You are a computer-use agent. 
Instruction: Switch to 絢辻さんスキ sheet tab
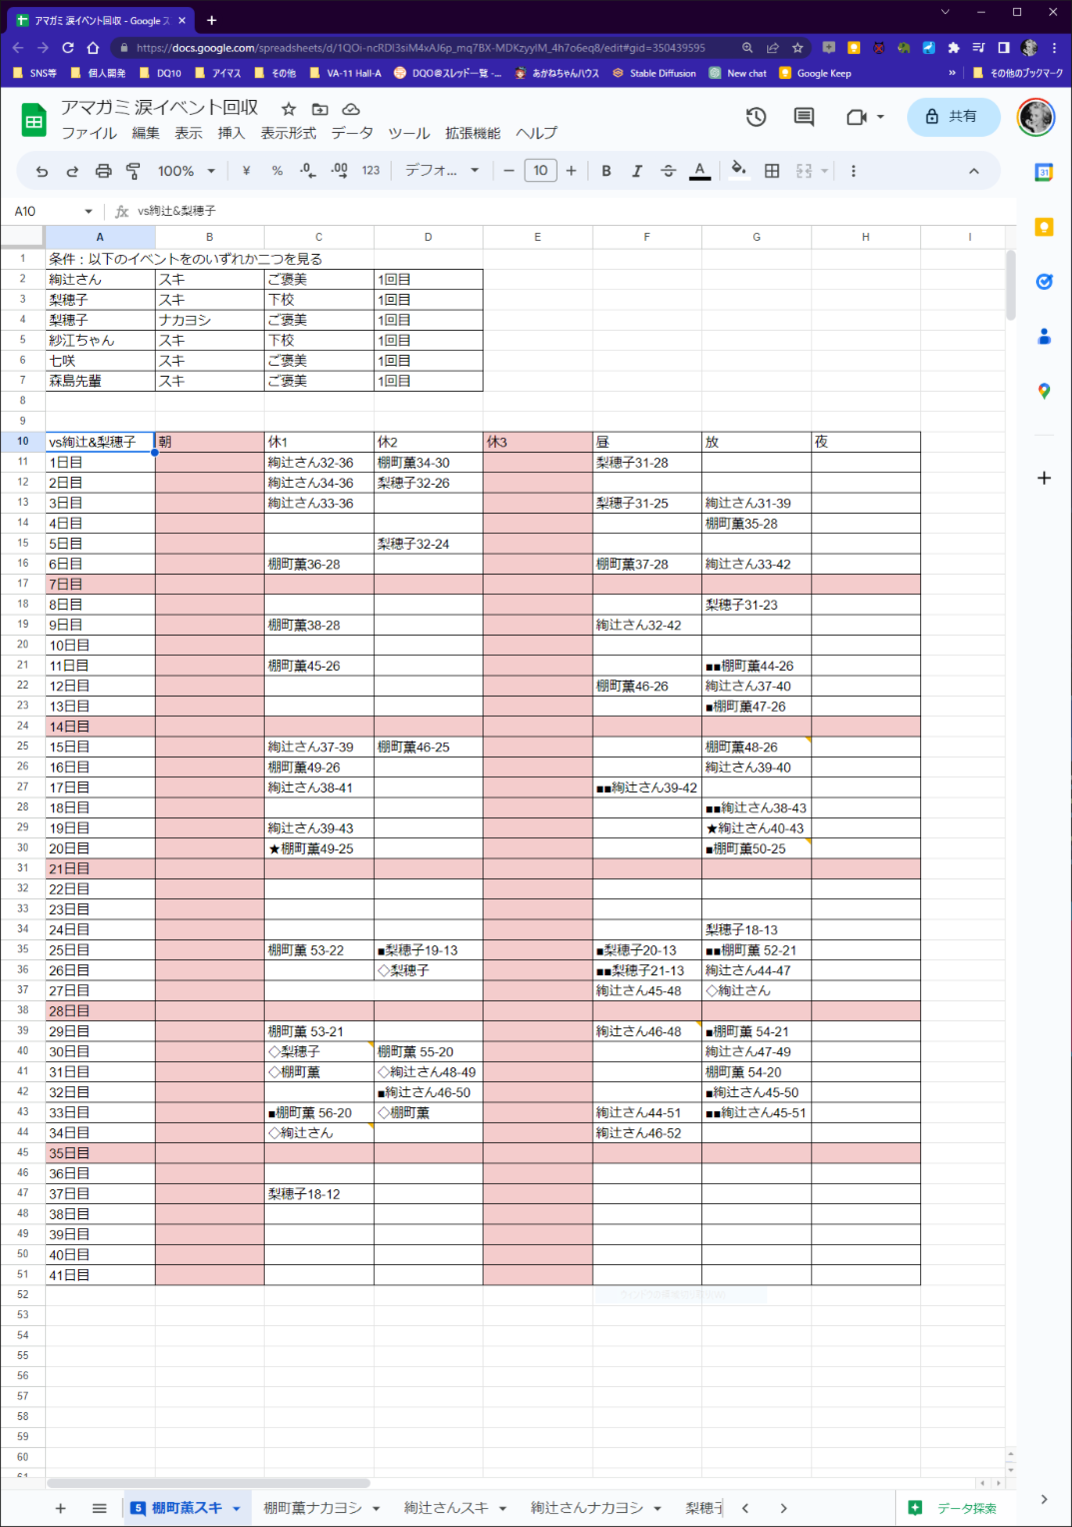(446, 1508)
